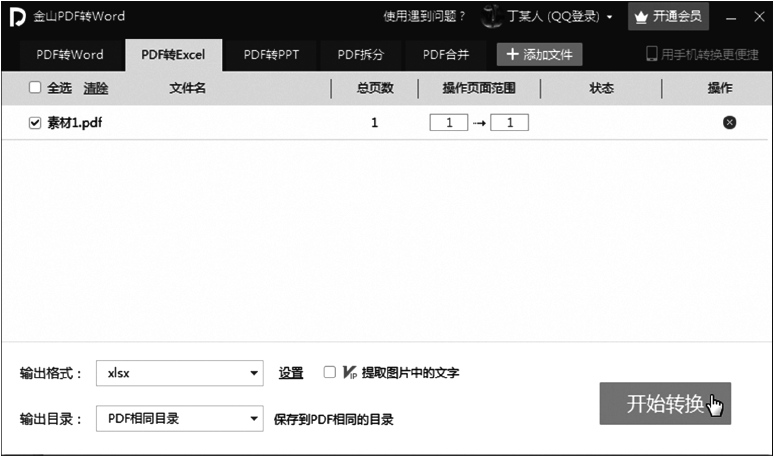
Task: Expand the 输出格式 xlsx dropdown
Action: click(x=254, y=374)
